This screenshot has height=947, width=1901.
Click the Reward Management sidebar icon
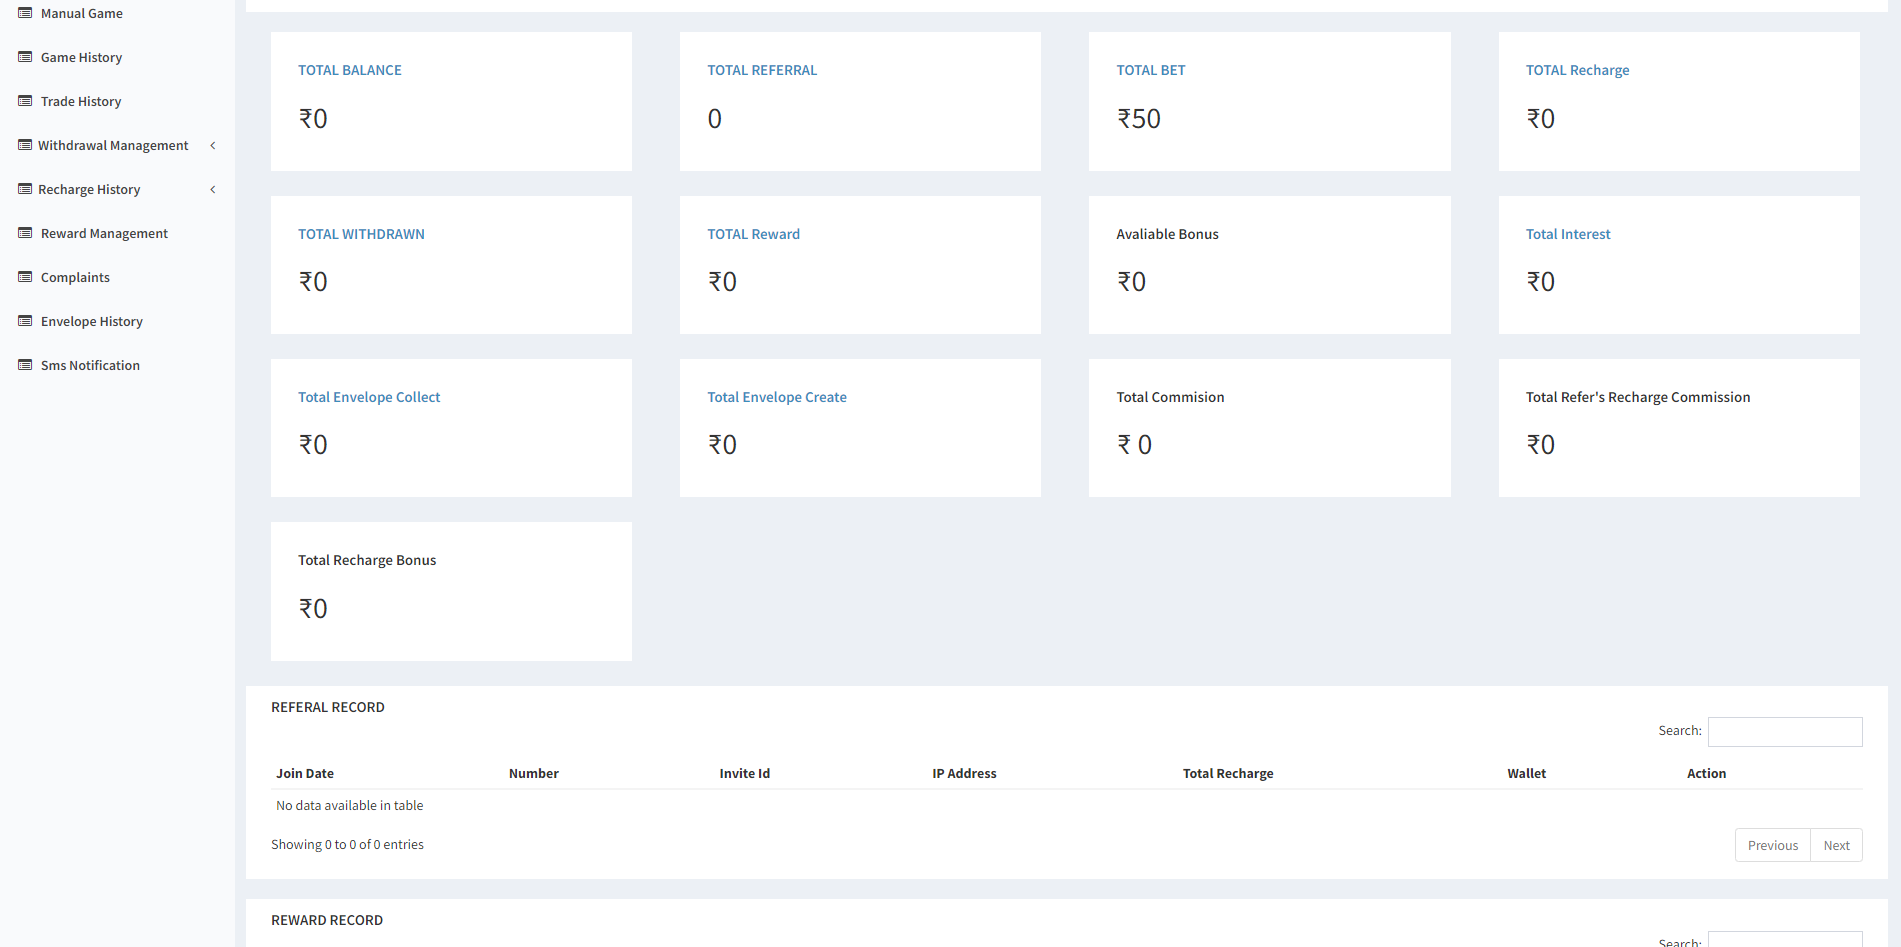[25, 233]
